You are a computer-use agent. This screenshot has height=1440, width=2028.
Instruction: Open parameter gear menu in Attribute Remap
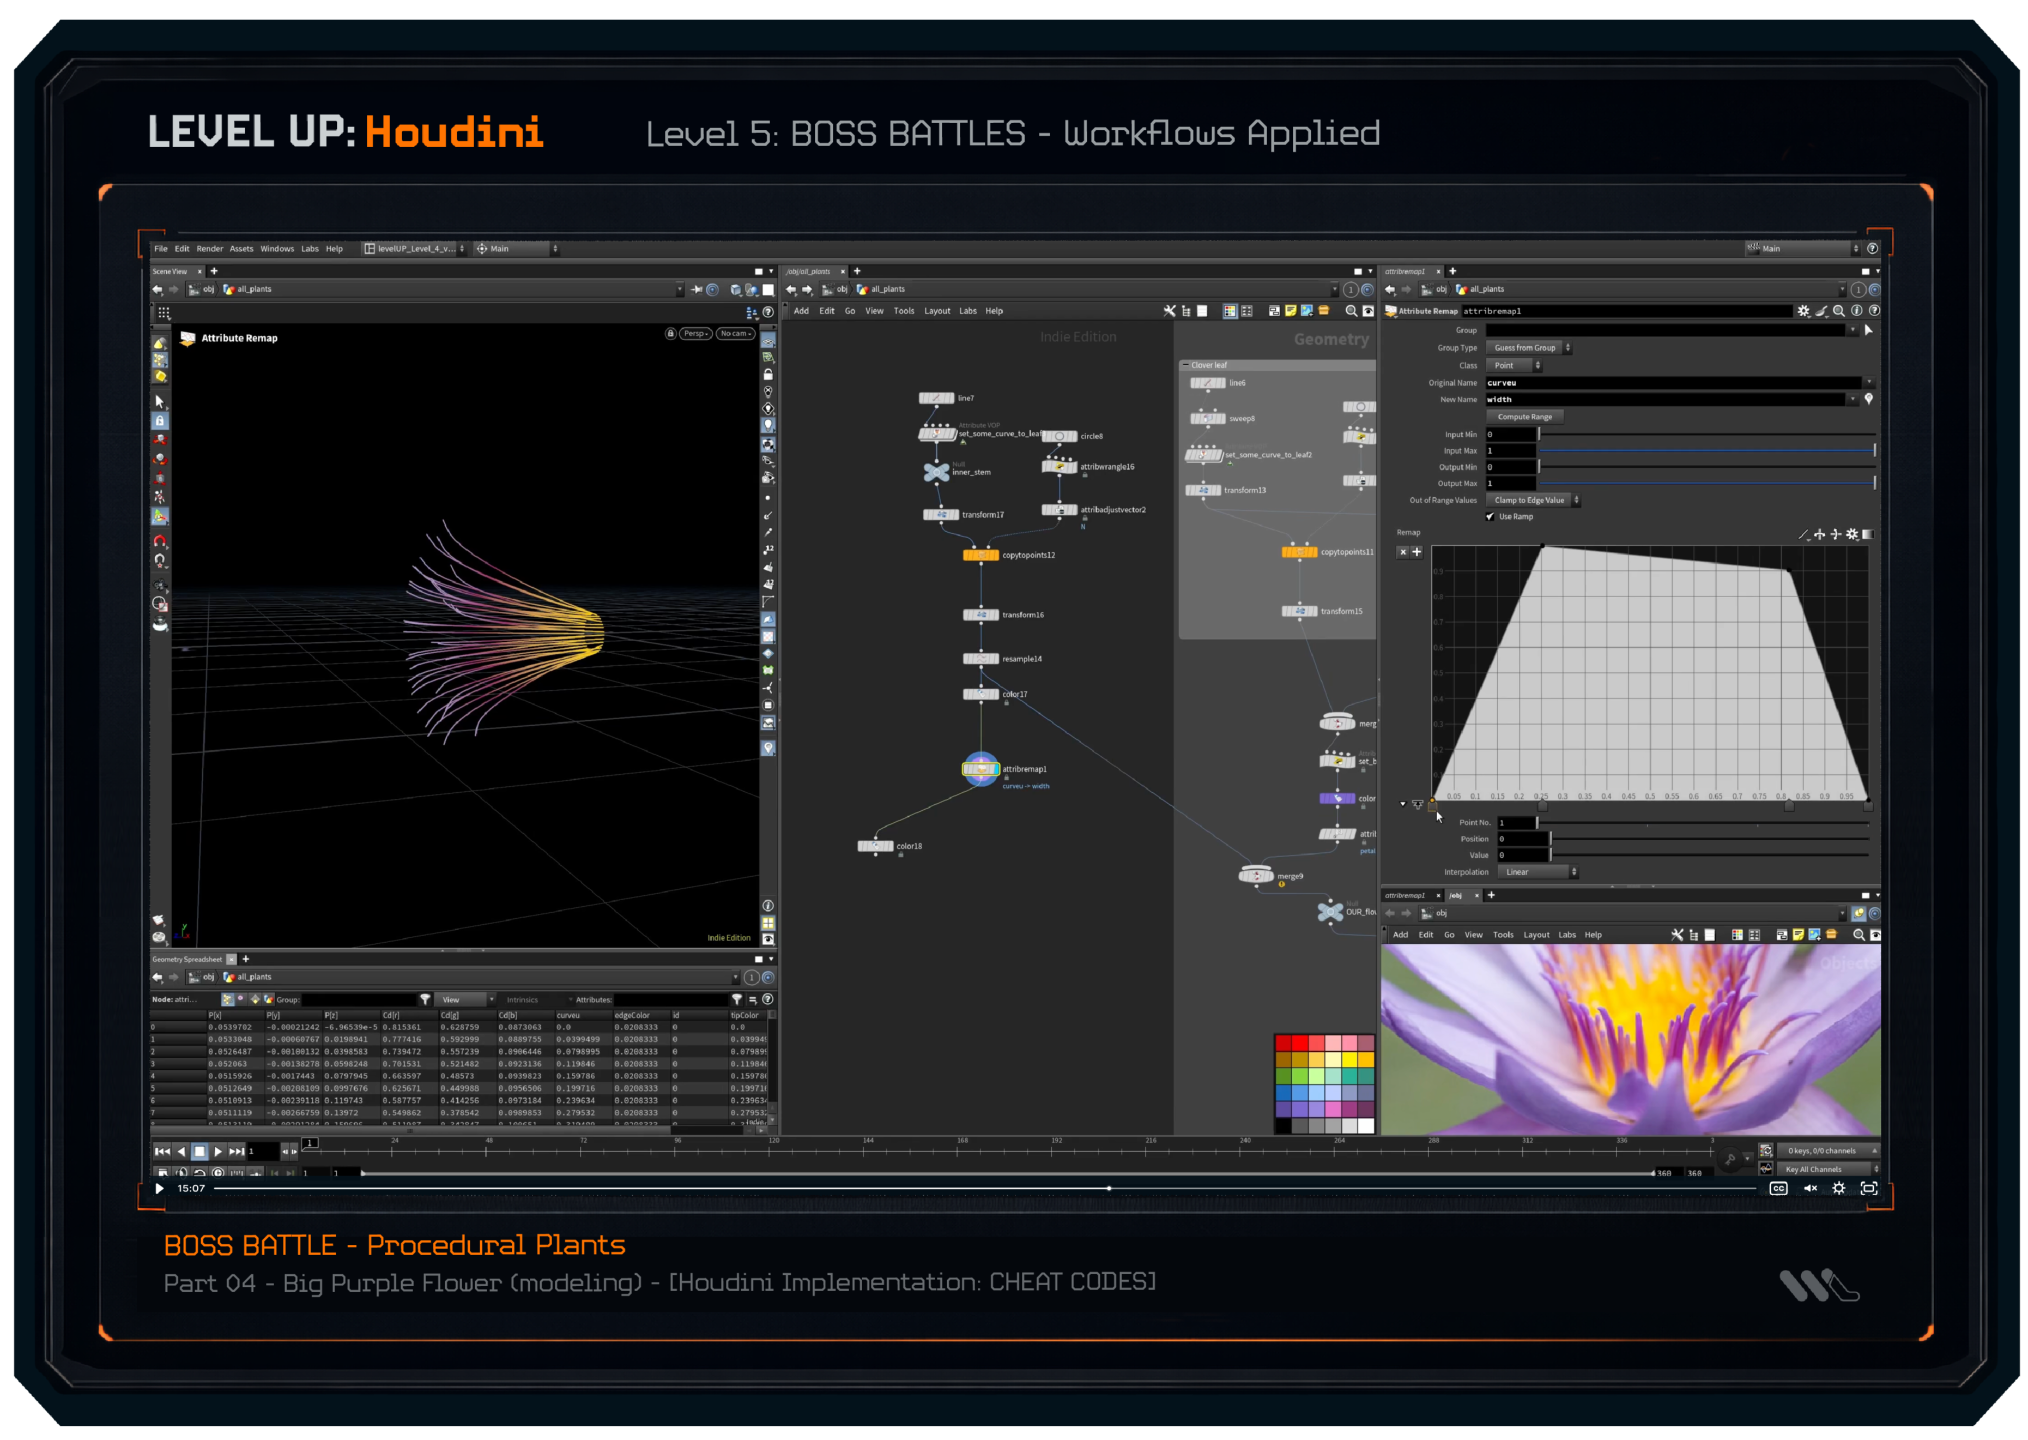click(x=1803, y=311)
